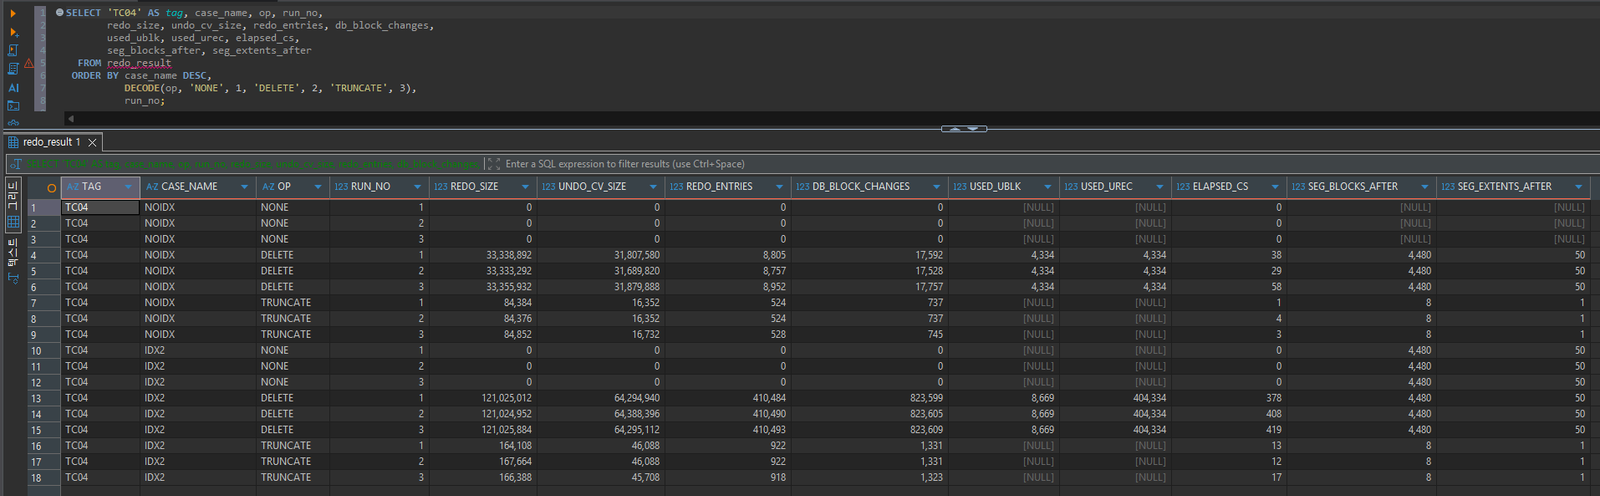Image resolution: width=1600 pixels, height=496 pixels.
Task: Expand the filter panel with the maximize arrows icon
Action: pos(493,164)
